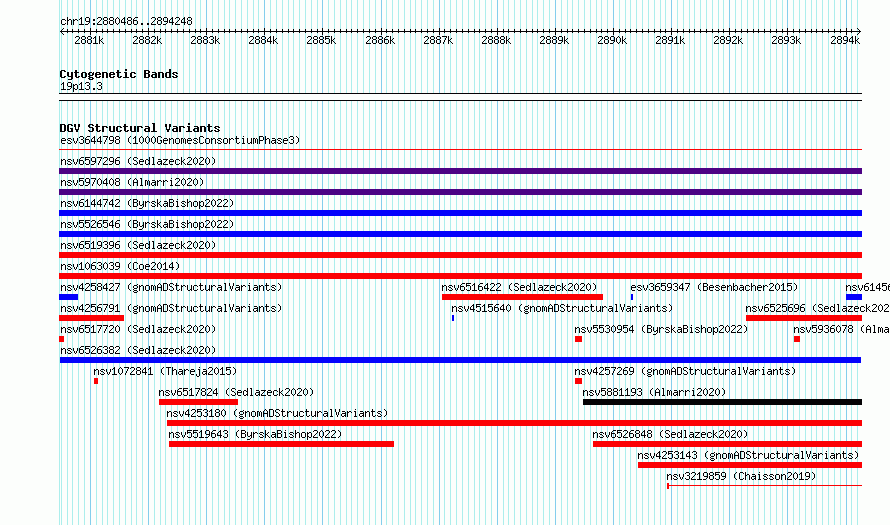
Task: Click nsv6526848 (Sedlazeck2020) label
Action: pos(670,434)
